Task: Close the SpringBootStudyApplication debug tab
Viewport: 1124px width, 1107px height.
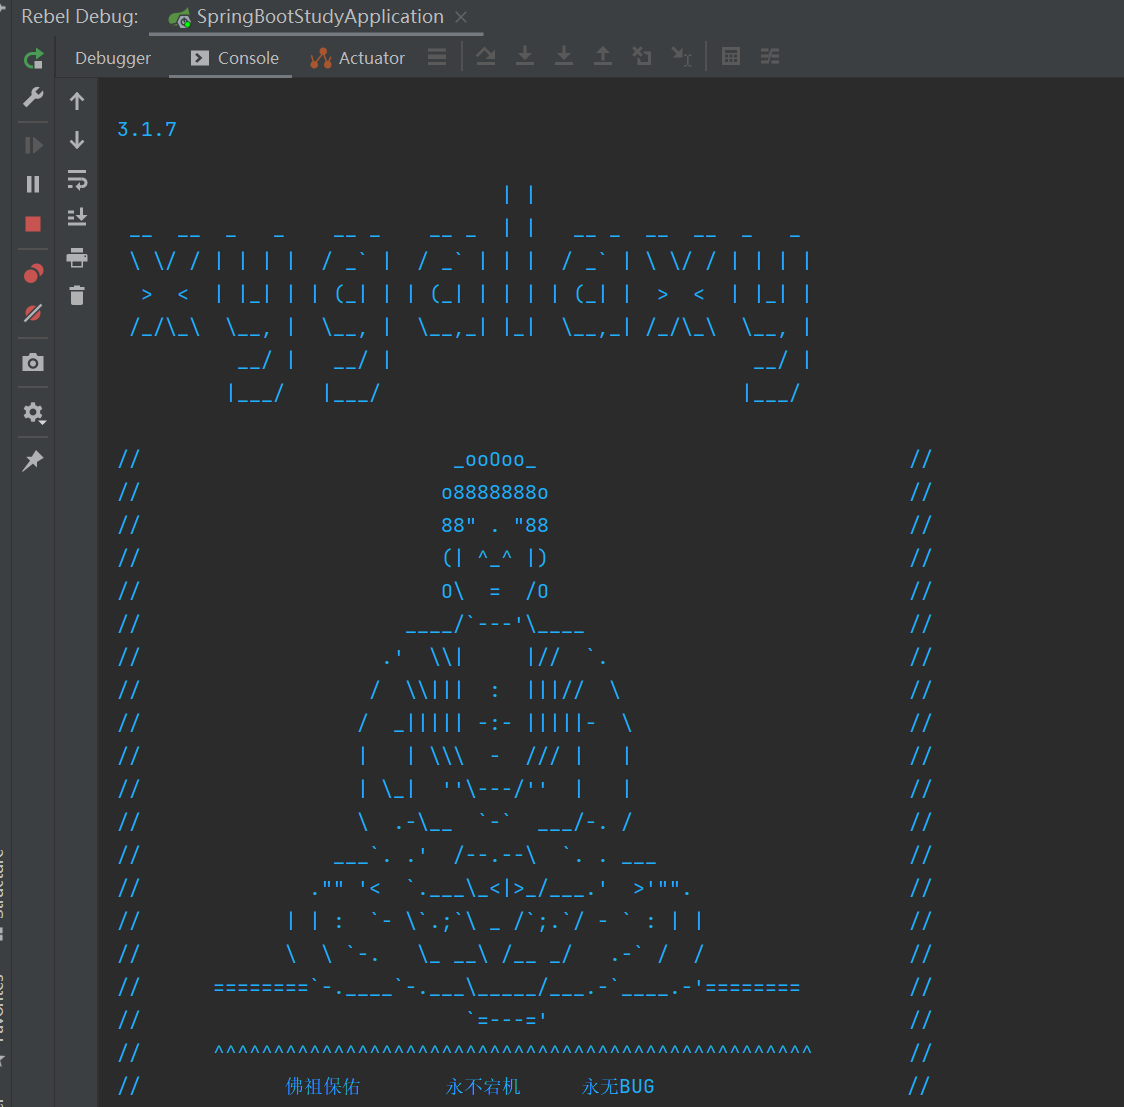Action: pos(461,17)
